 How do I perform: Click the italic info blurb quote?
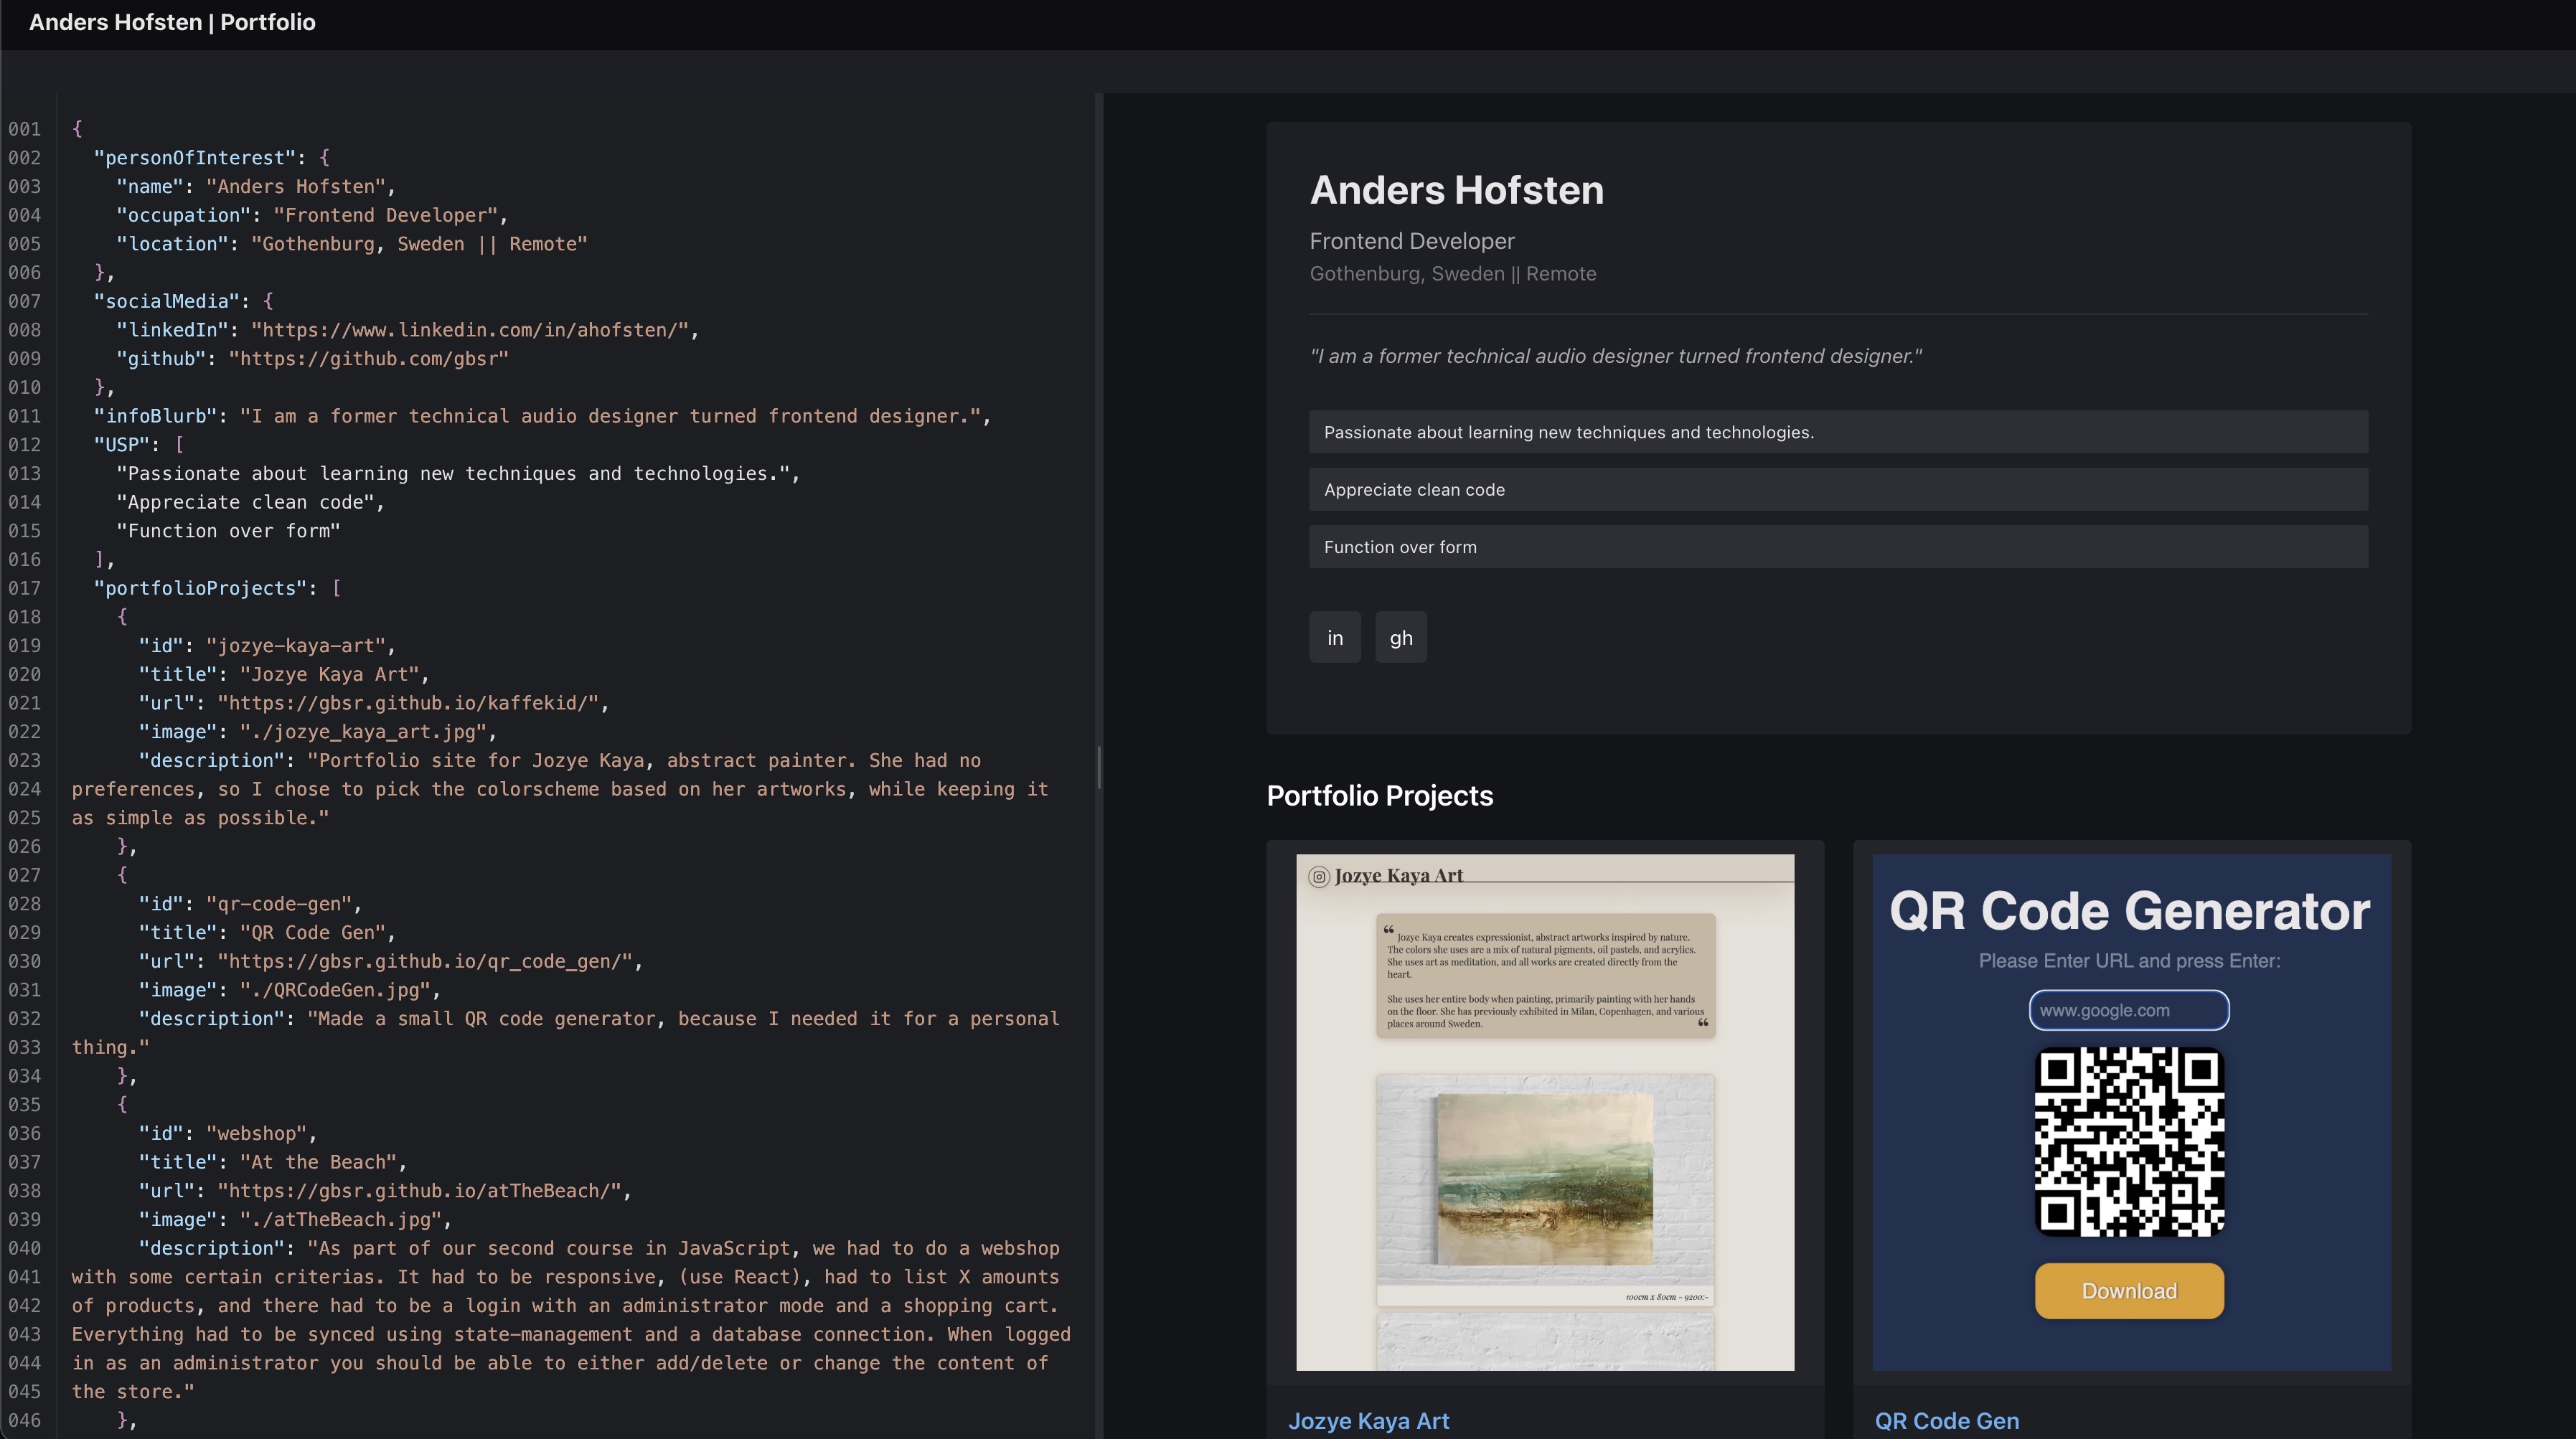[x=1616, y=356]
